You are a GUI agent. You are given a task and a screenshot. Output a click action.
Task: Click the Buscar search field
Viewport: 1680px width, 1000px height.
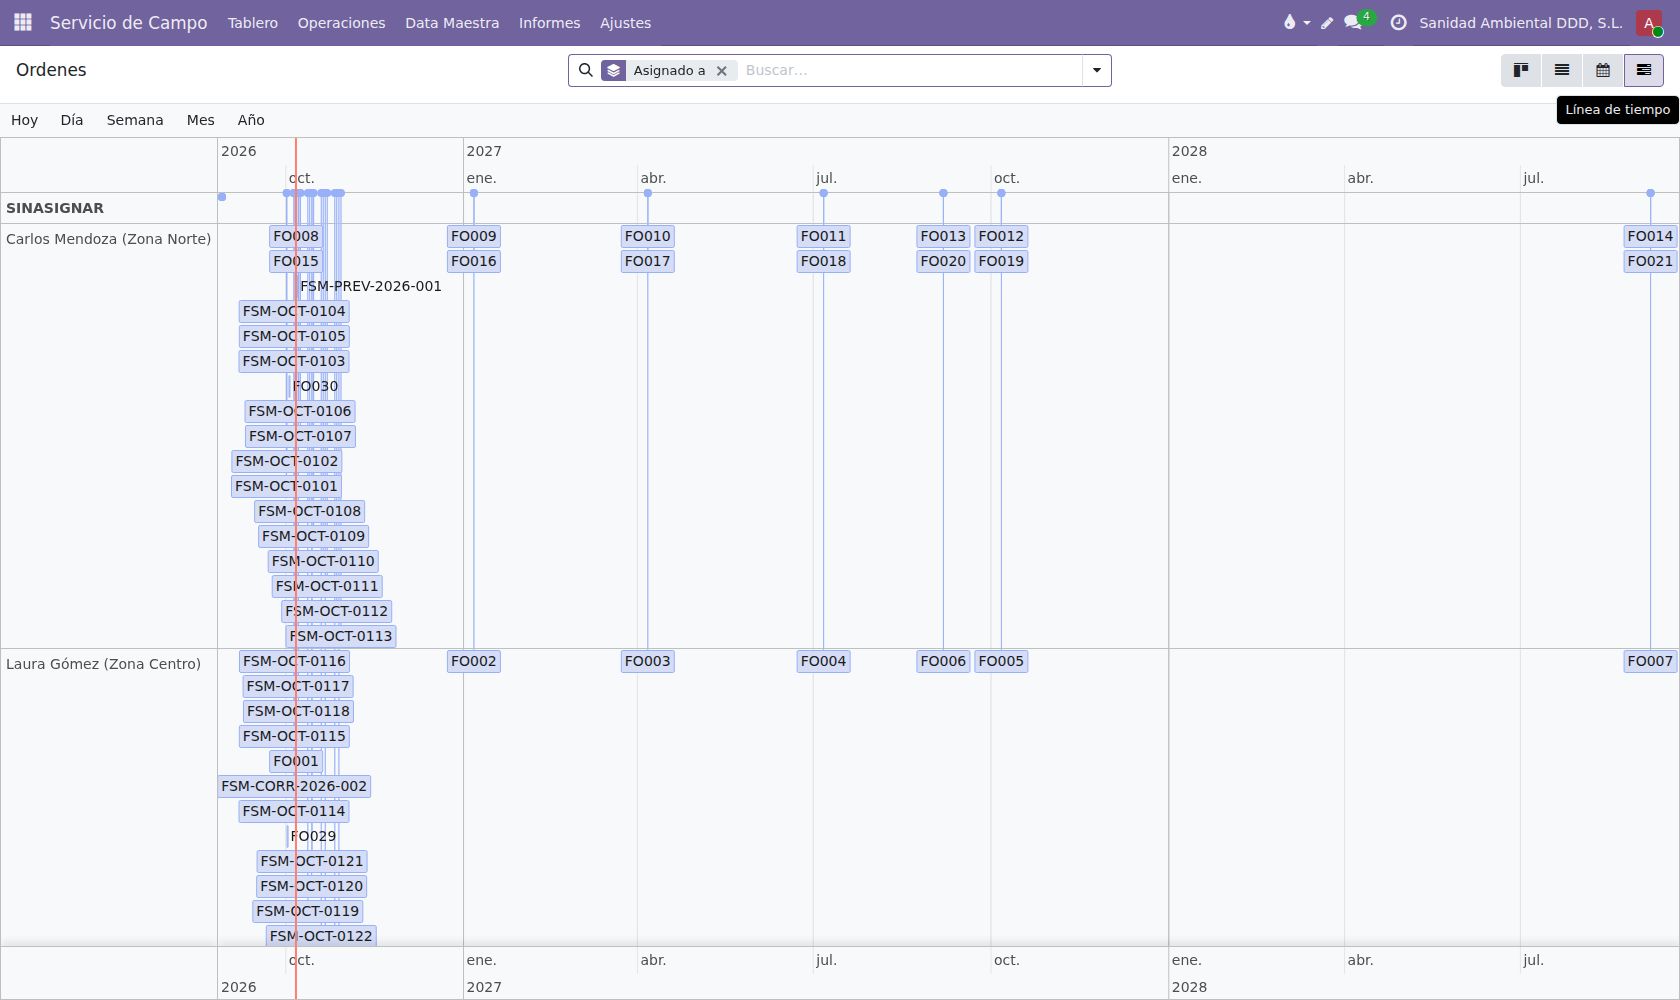tap(908, 70)
